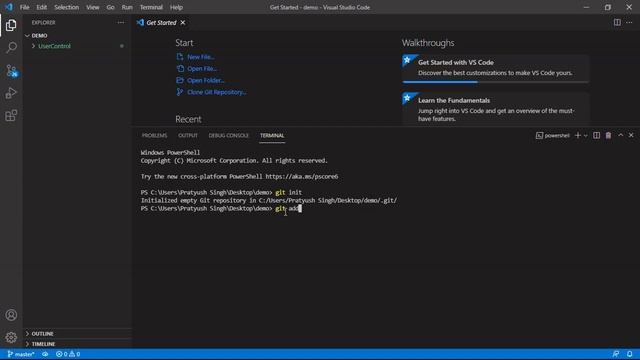Open Learn the Fundamentals walkthrough
The height and width of the screenshot is (360, 640).
tap(496, 109)
